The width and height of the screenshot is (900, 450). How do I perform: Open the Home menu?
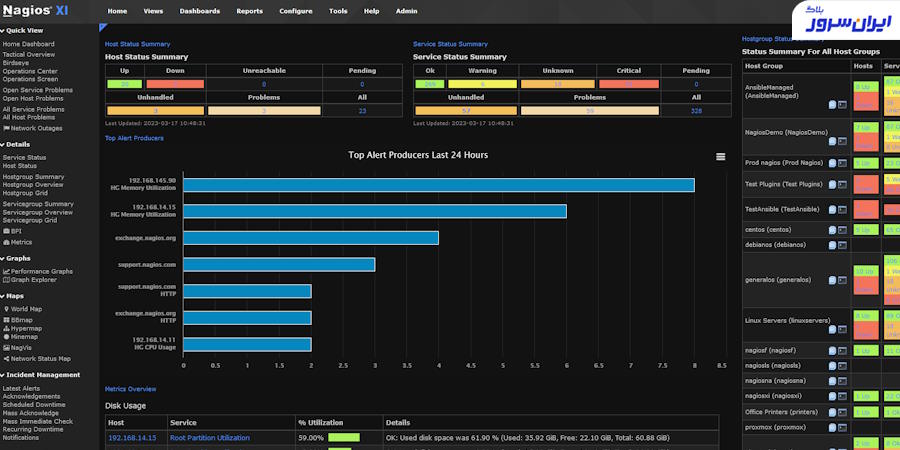point(117,11)
